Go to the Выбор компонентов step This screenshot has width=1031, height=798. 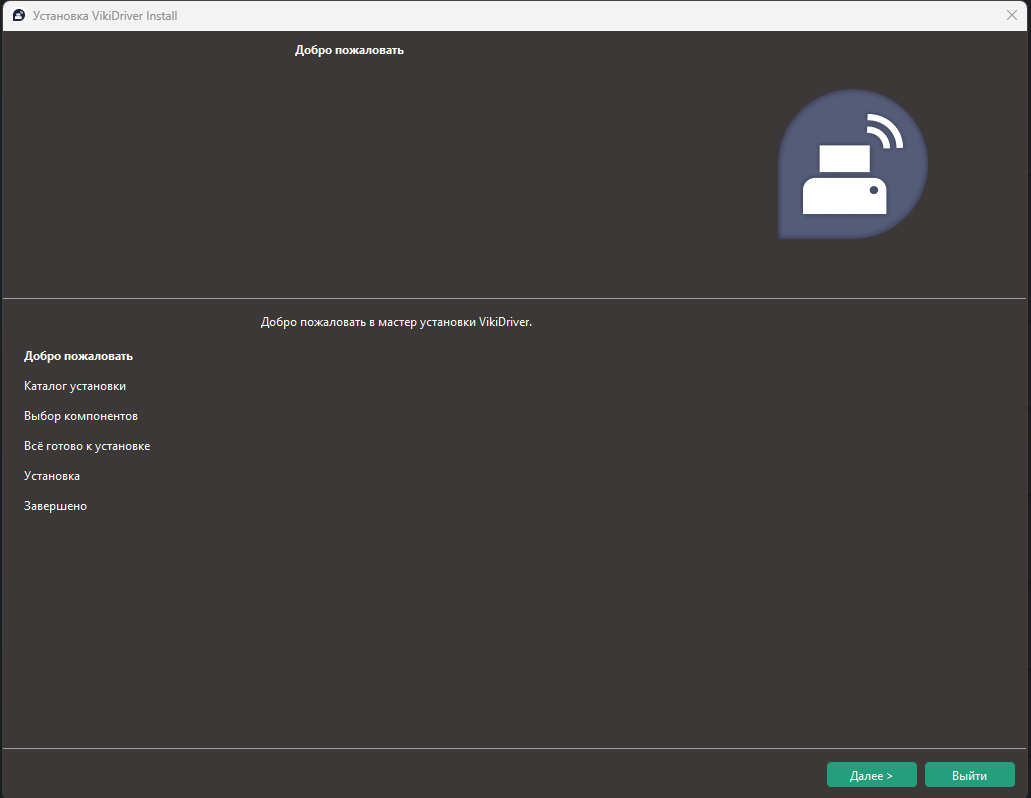tap(81, 416)
